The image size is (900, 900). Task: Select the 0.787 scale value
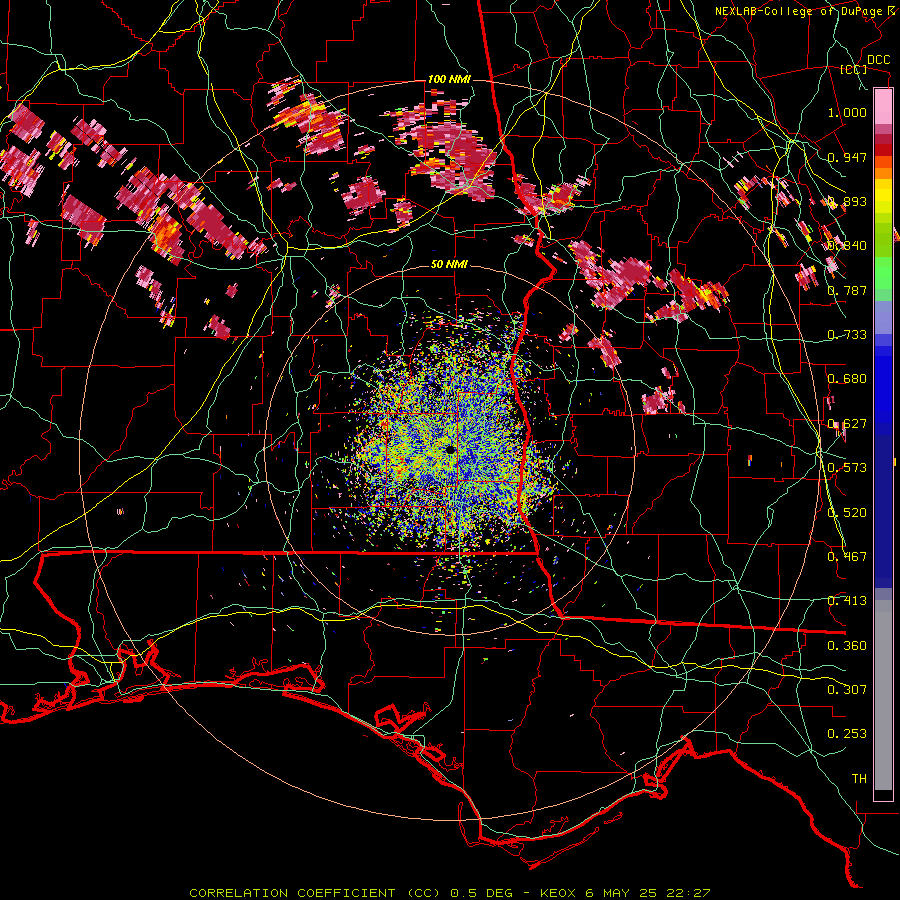pyautogui.click(x=847, y=290)
